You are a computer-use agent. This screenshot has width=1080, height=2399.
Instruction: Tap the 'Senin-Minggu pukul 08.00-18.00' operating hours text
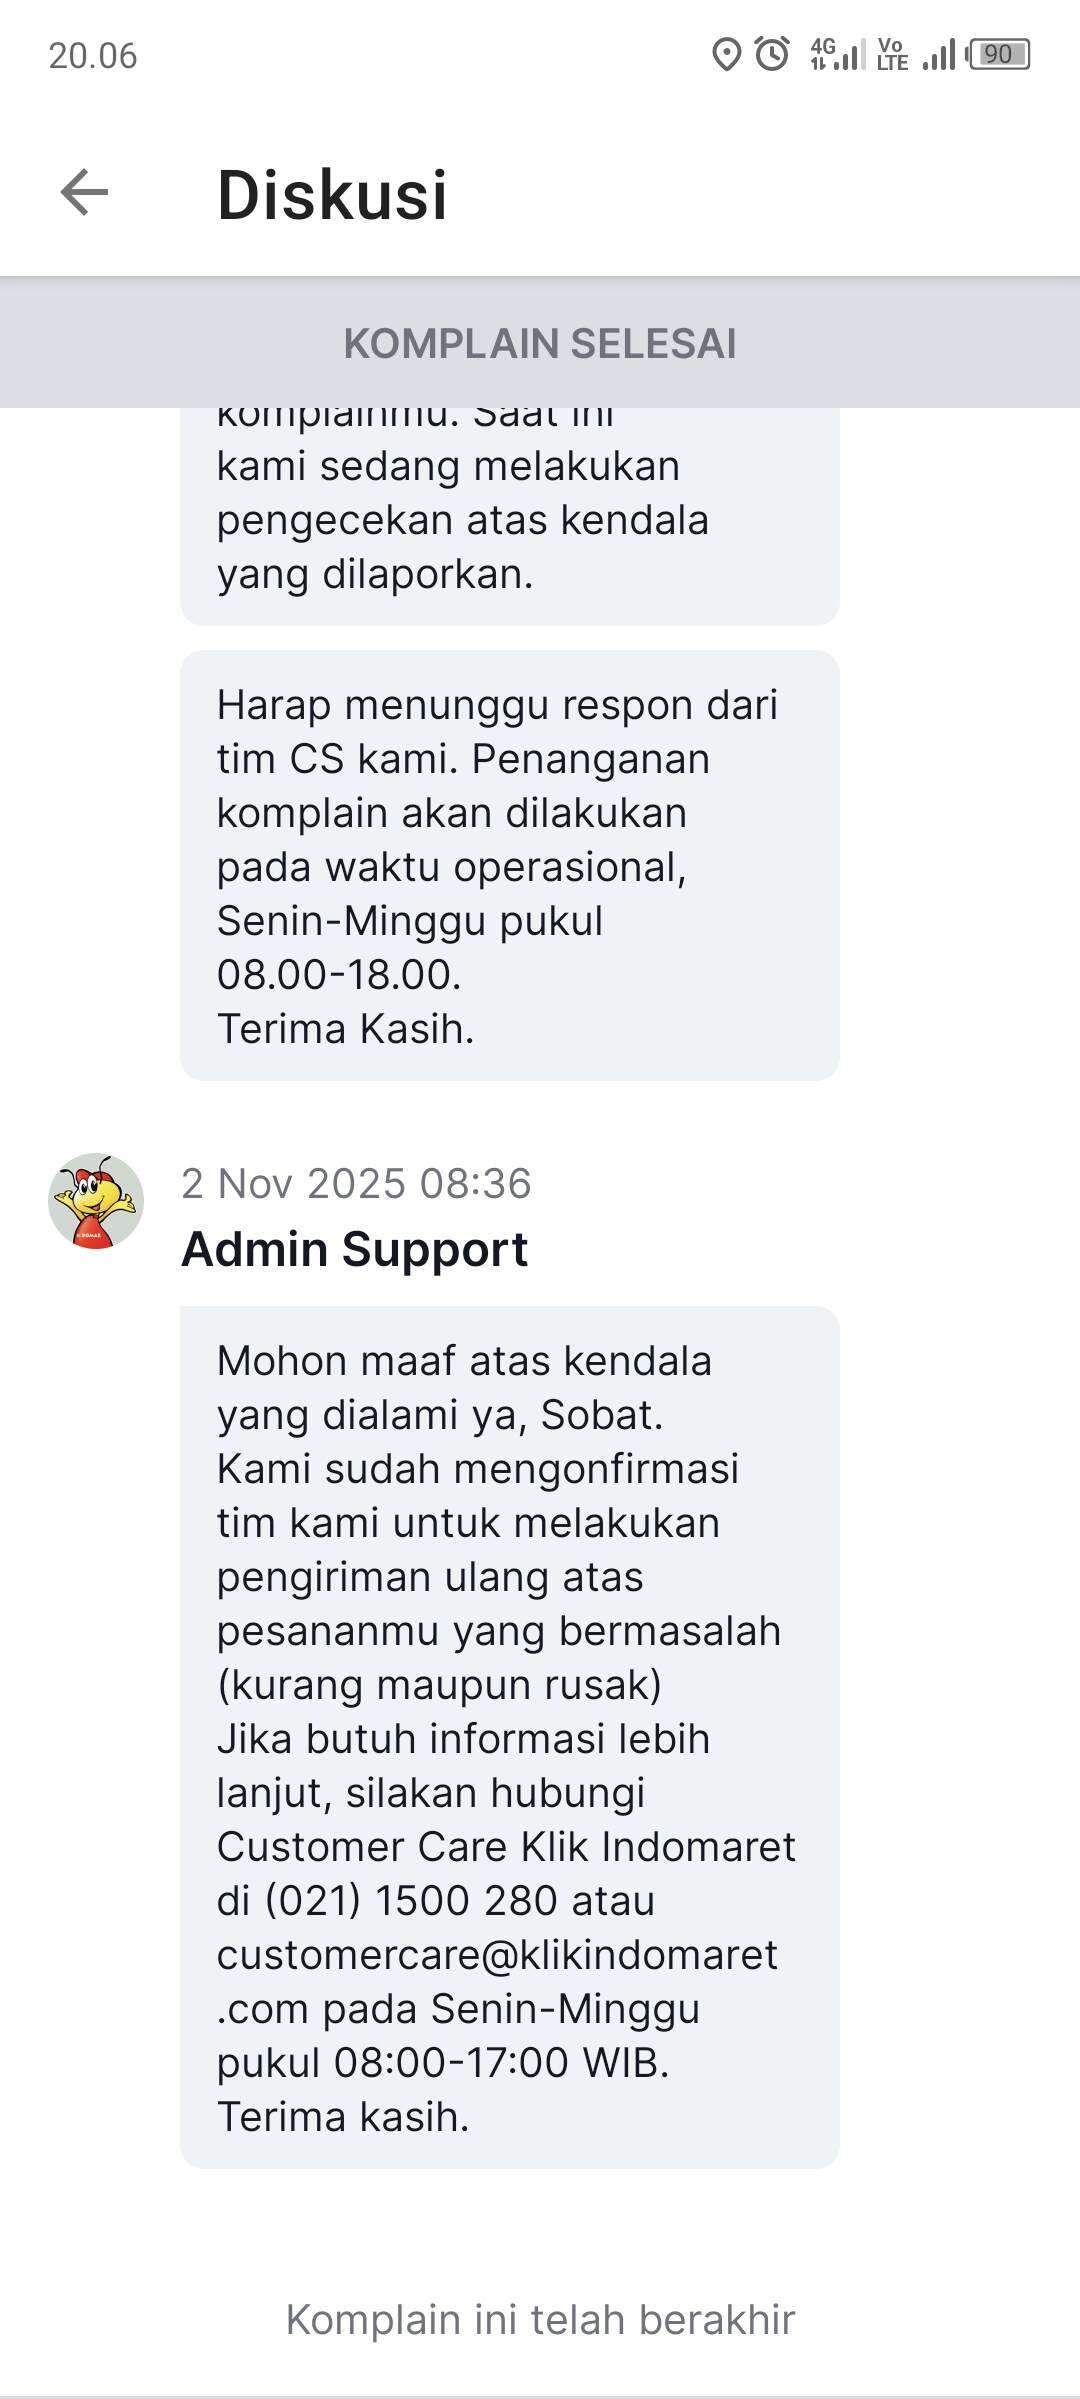410,947
